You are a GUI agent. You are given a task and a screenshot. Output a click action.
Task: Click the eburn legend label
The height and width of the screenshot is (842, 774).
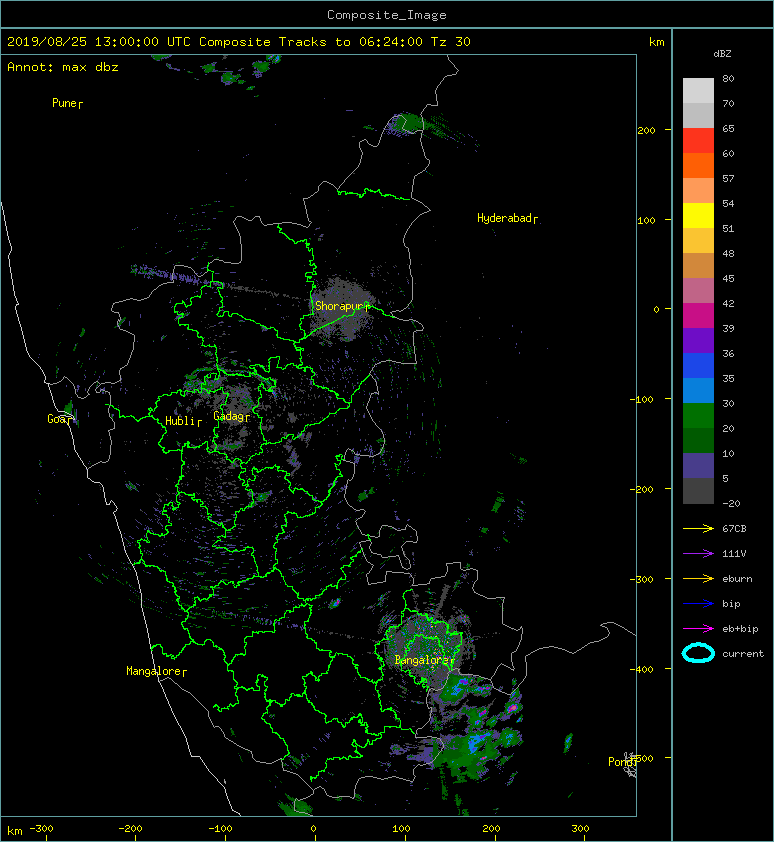tap(737, 579)
